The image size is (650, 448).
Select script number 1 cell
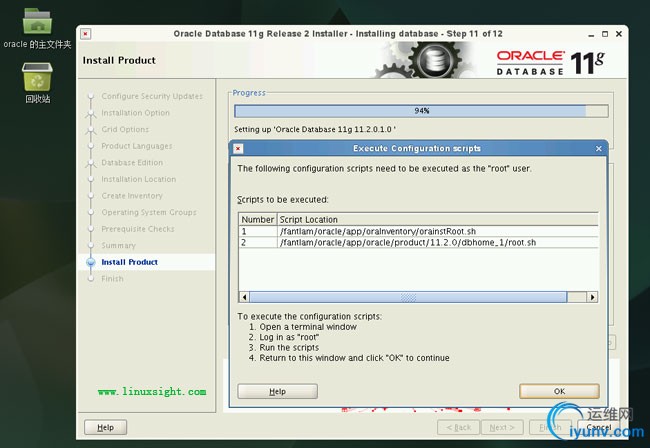(x=258, y=231)
